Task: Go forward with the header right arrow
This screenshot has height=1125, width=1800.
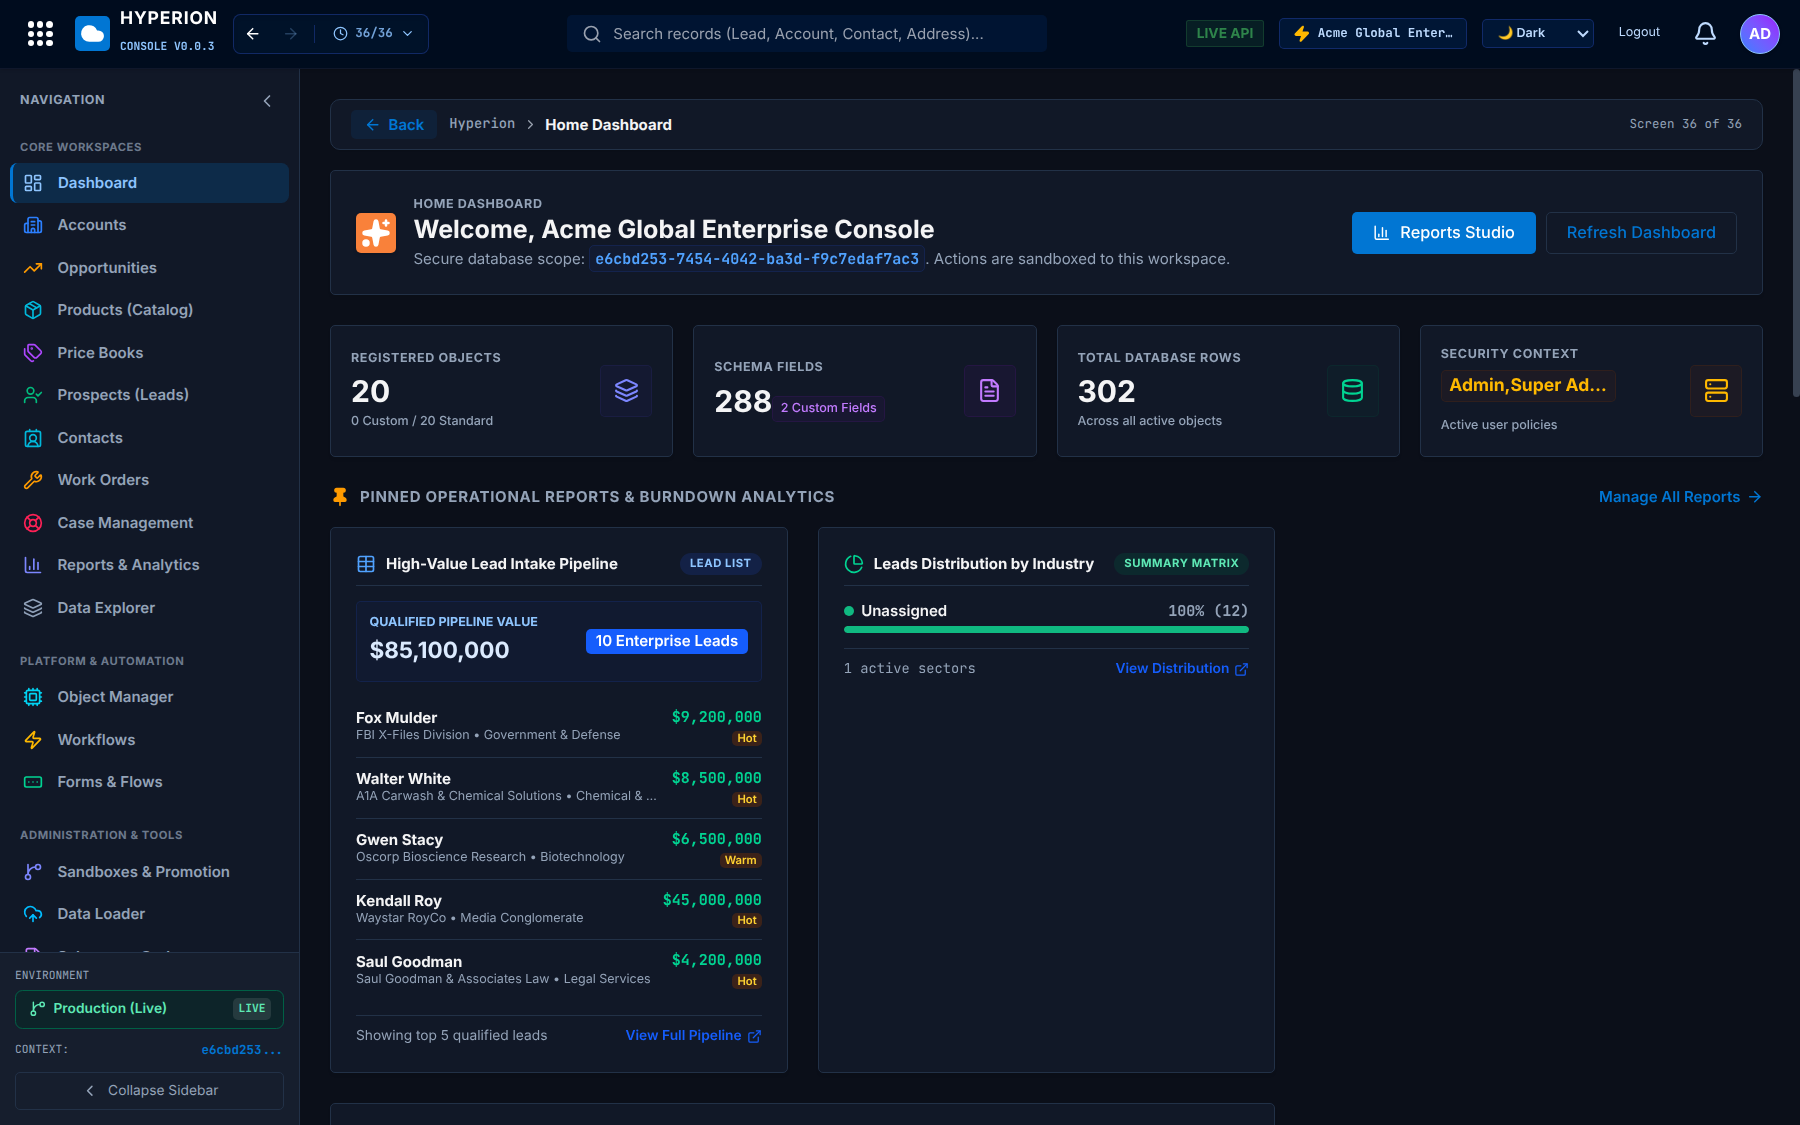Action: click(291, 34)
